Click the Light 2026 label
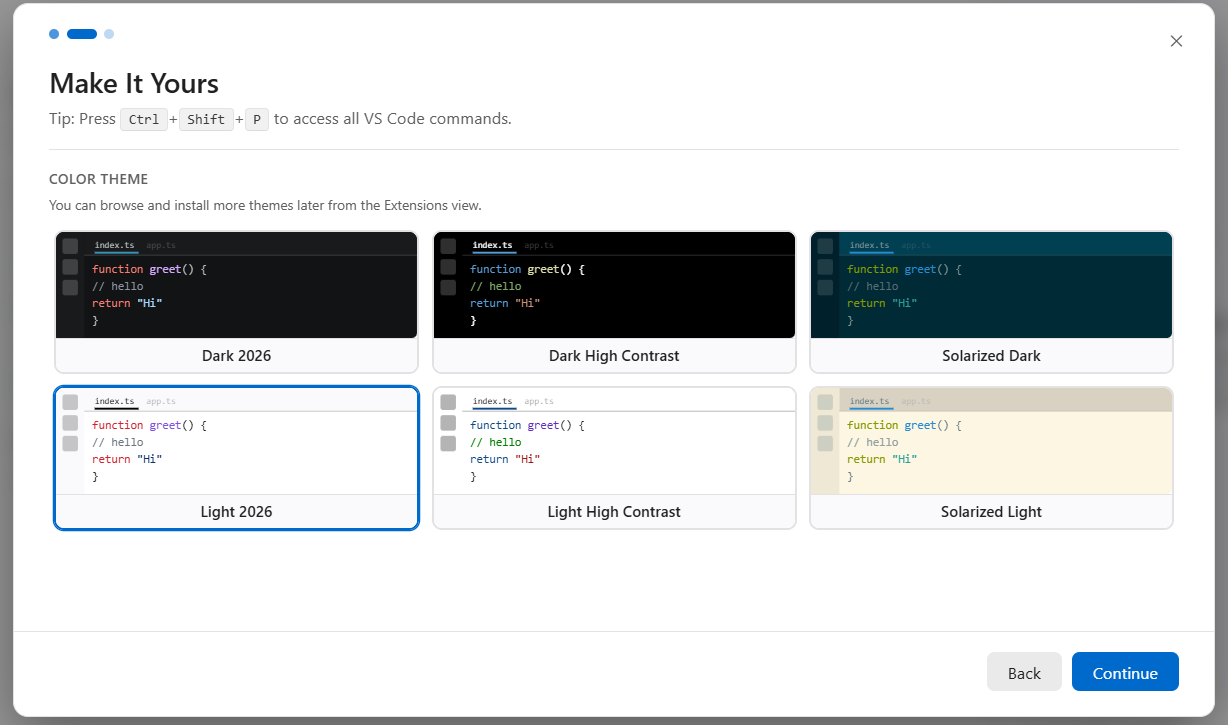1228x725 pixels. (x=237, y=512)
